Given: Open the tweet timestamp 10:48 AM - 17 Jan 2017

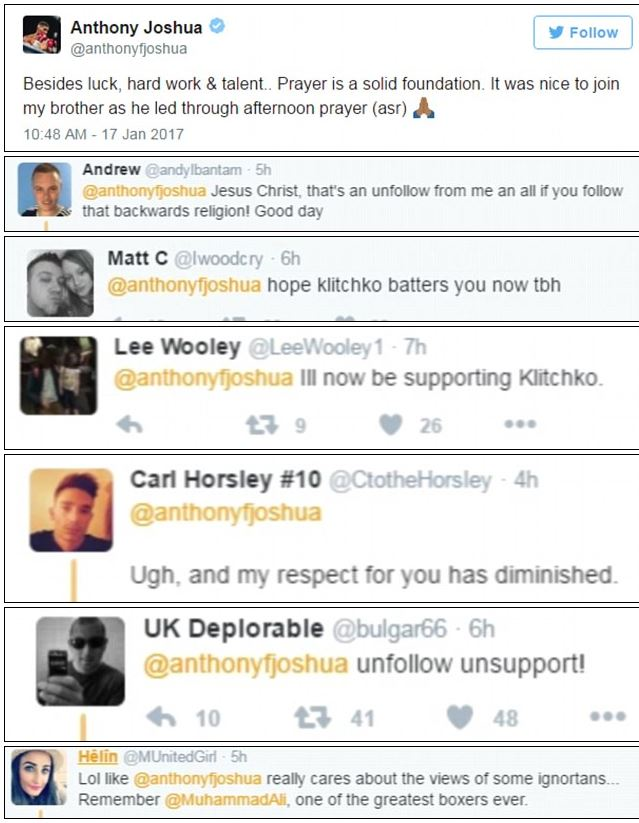Looking at the screenshot, I should pos(103,134).
